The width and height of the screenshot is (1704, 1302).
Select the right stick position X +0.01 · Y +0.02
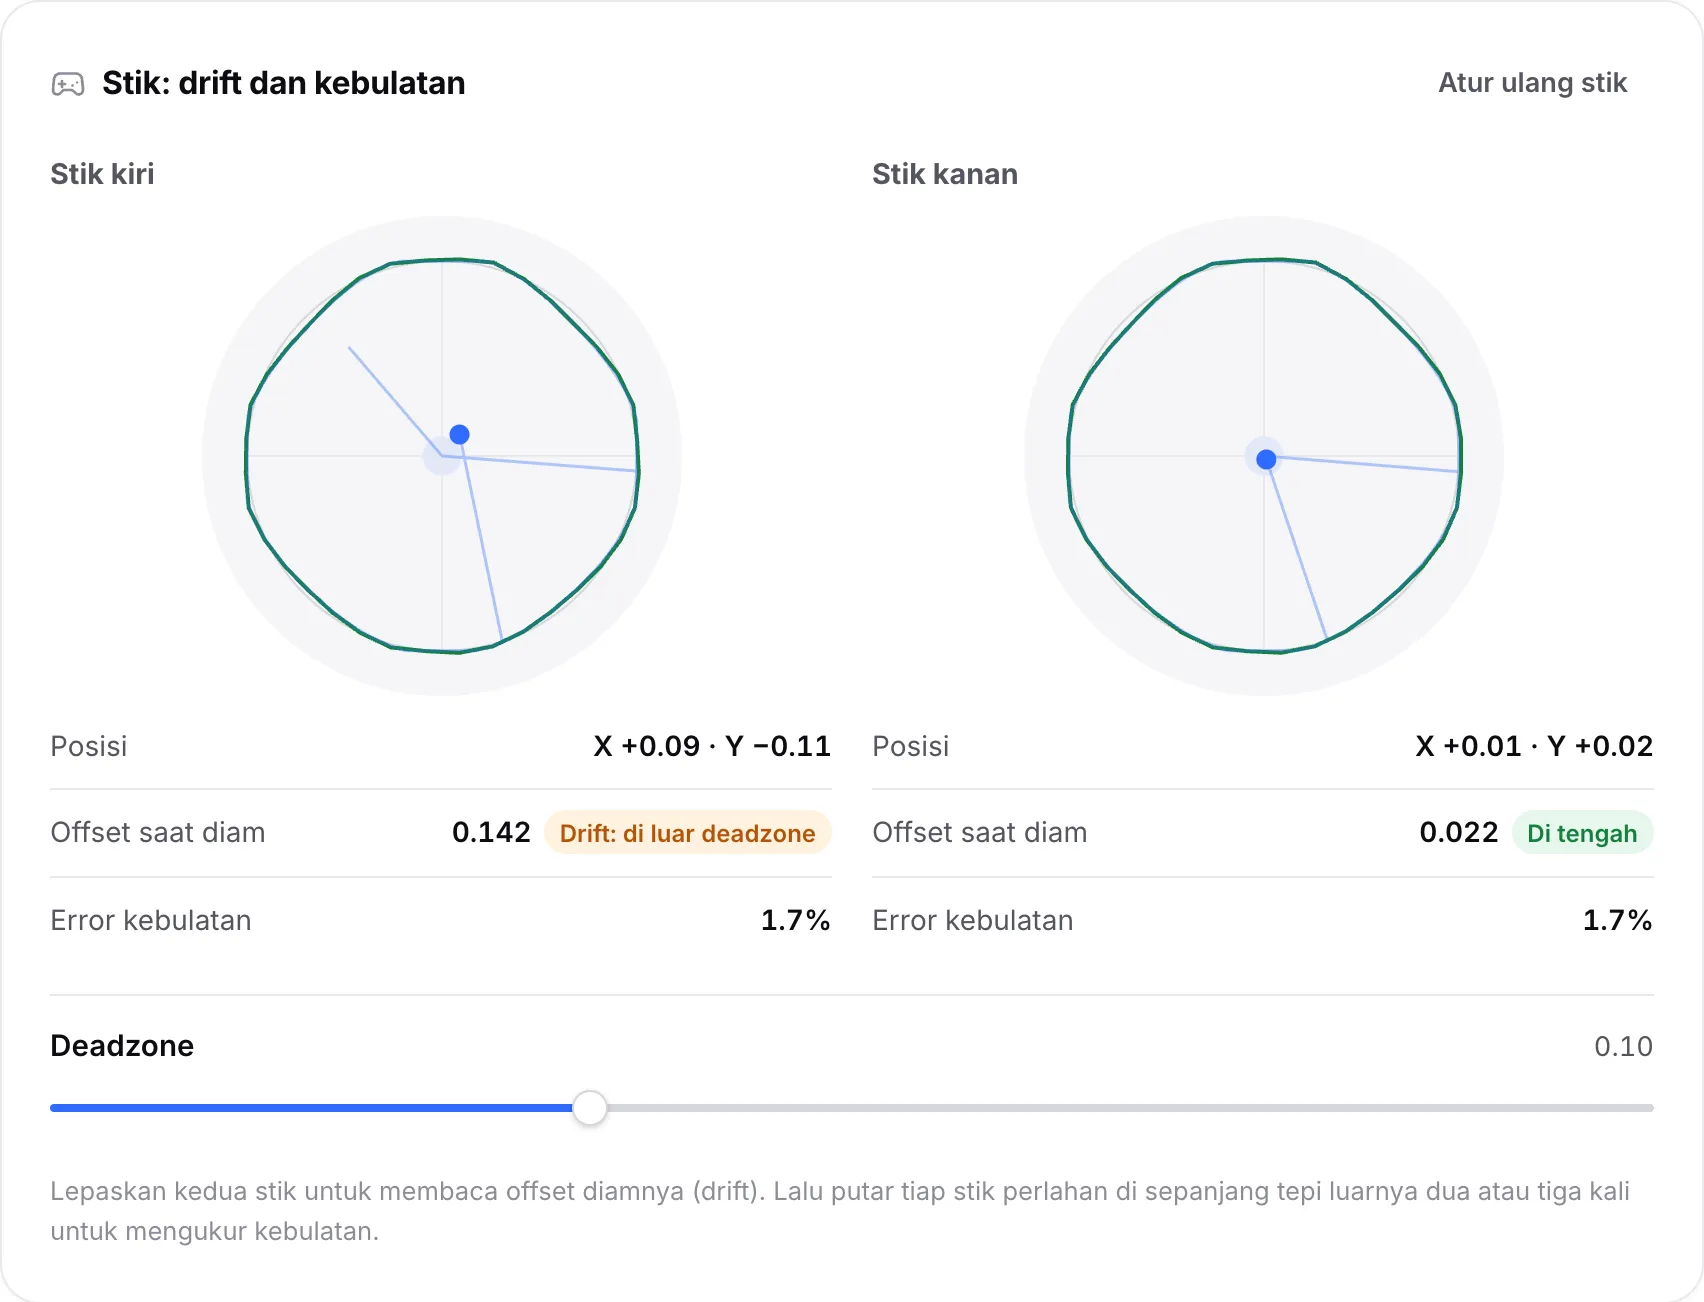click(x=1534, y=746)
